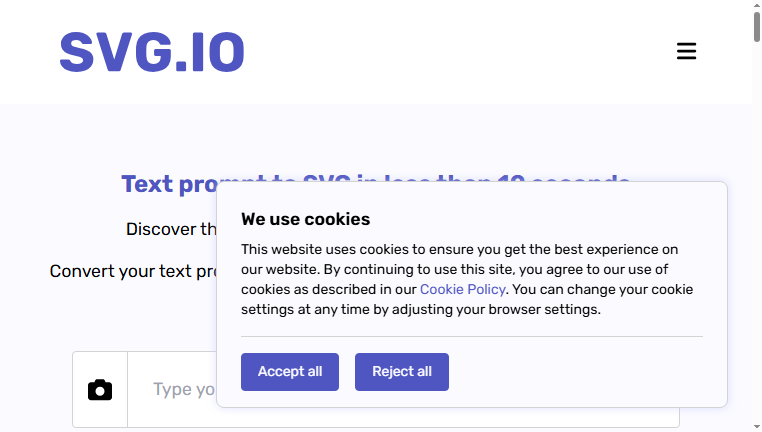Click the empty white header area between logo and menu
762x432 pixels.
point(460,52)
